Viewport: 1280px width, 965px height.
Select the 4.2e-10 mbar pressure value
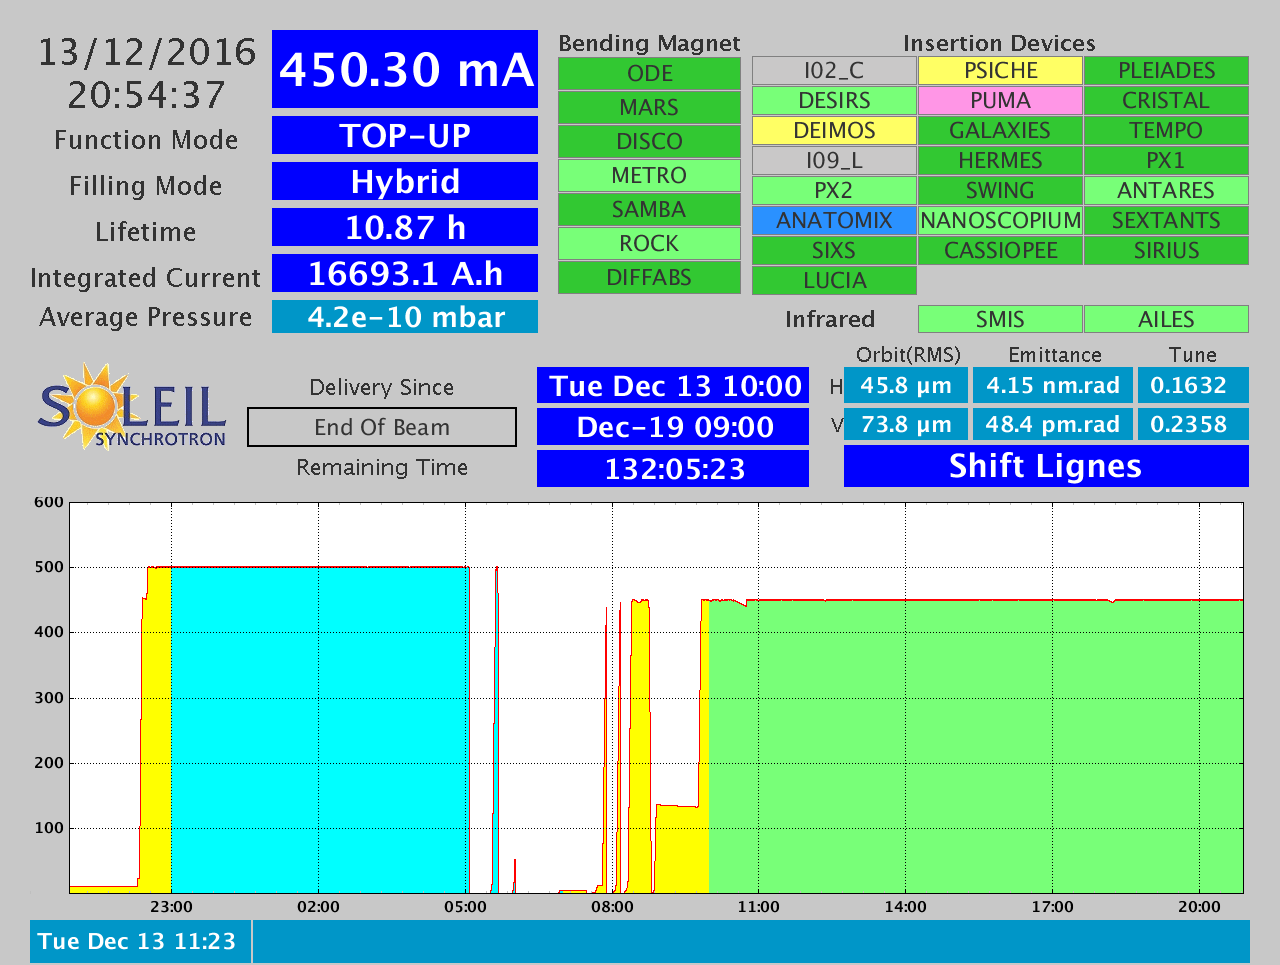(x=405, y=317)
